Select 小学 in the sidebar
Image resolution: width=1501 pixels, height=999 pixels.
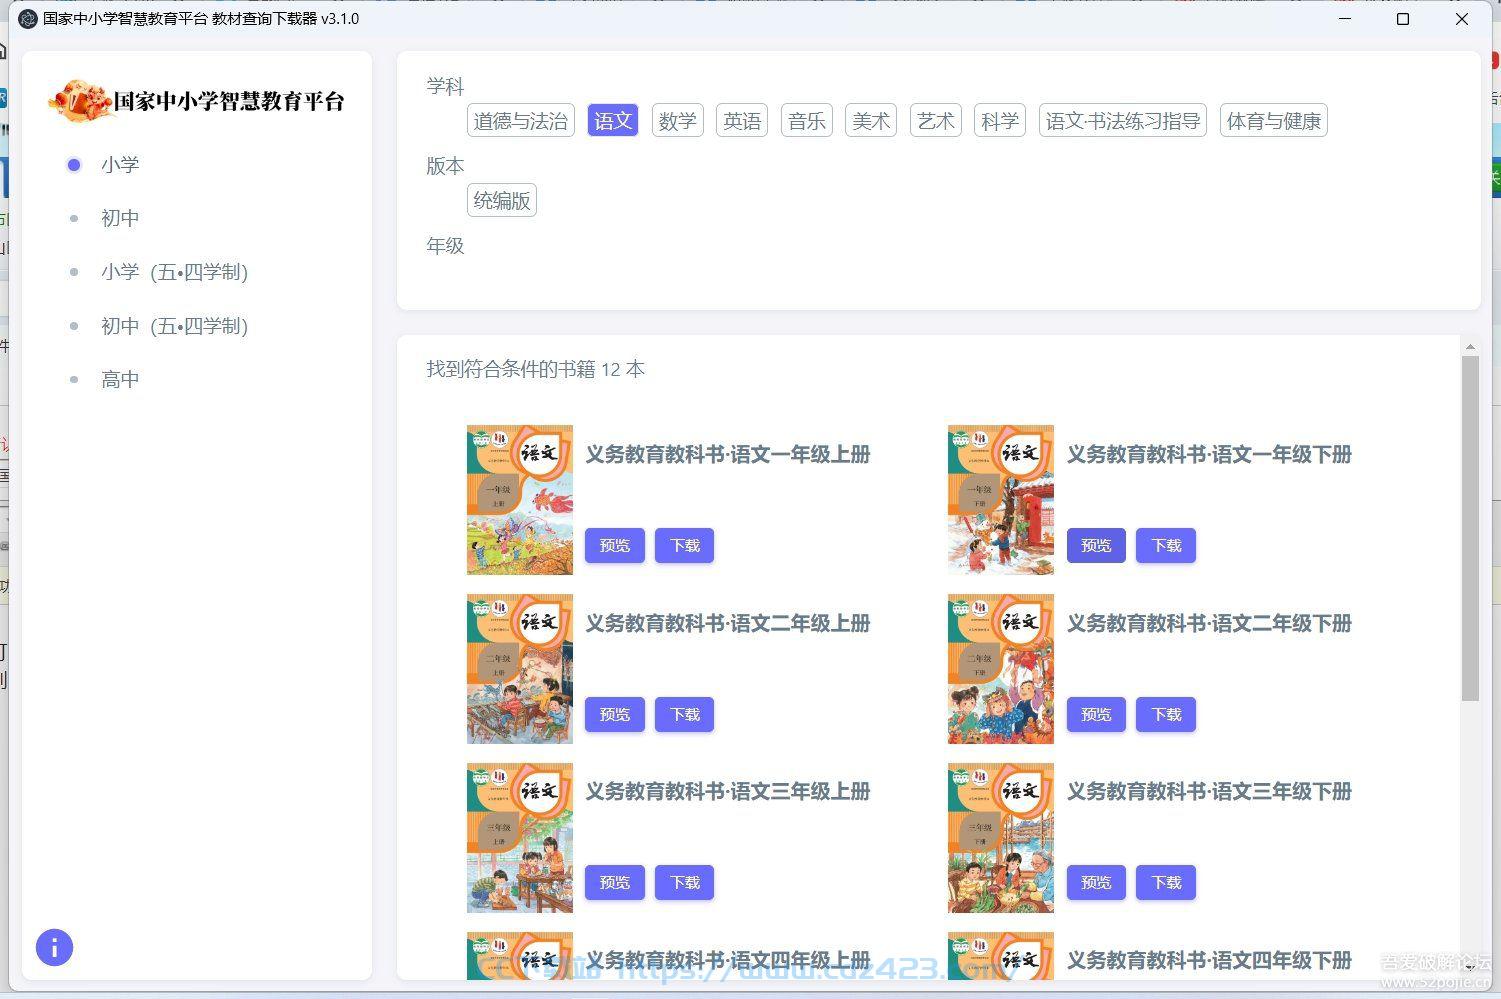point(120,165)
